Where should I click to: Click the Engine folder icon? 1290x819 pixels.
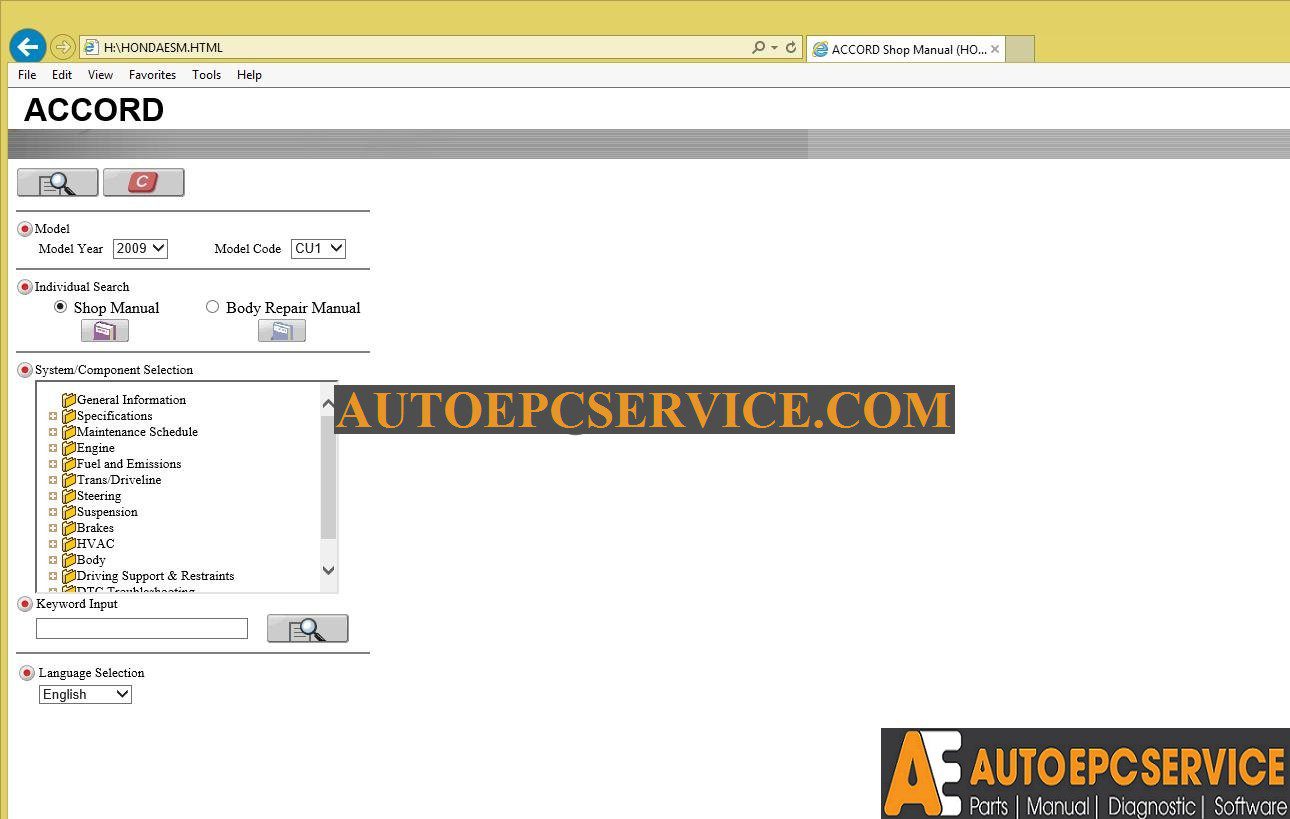coord(69,448)
